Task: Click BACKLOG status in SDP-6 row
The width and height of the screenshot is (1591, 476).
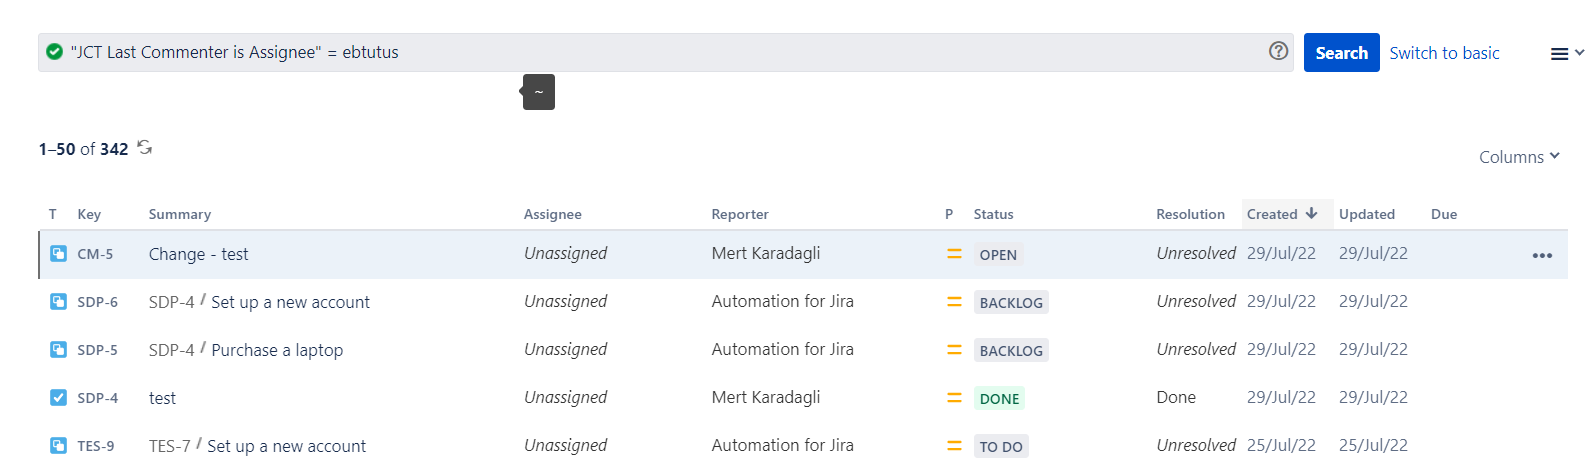Action: 1011,303
